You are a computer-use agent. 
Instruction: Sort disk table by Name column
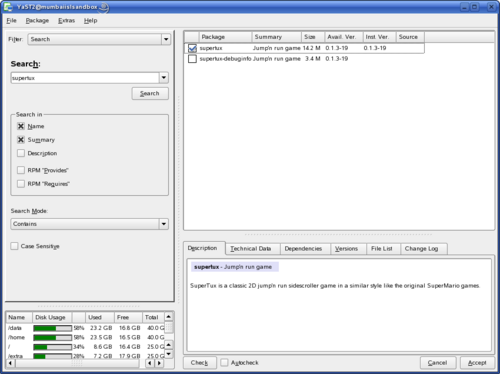19,318
